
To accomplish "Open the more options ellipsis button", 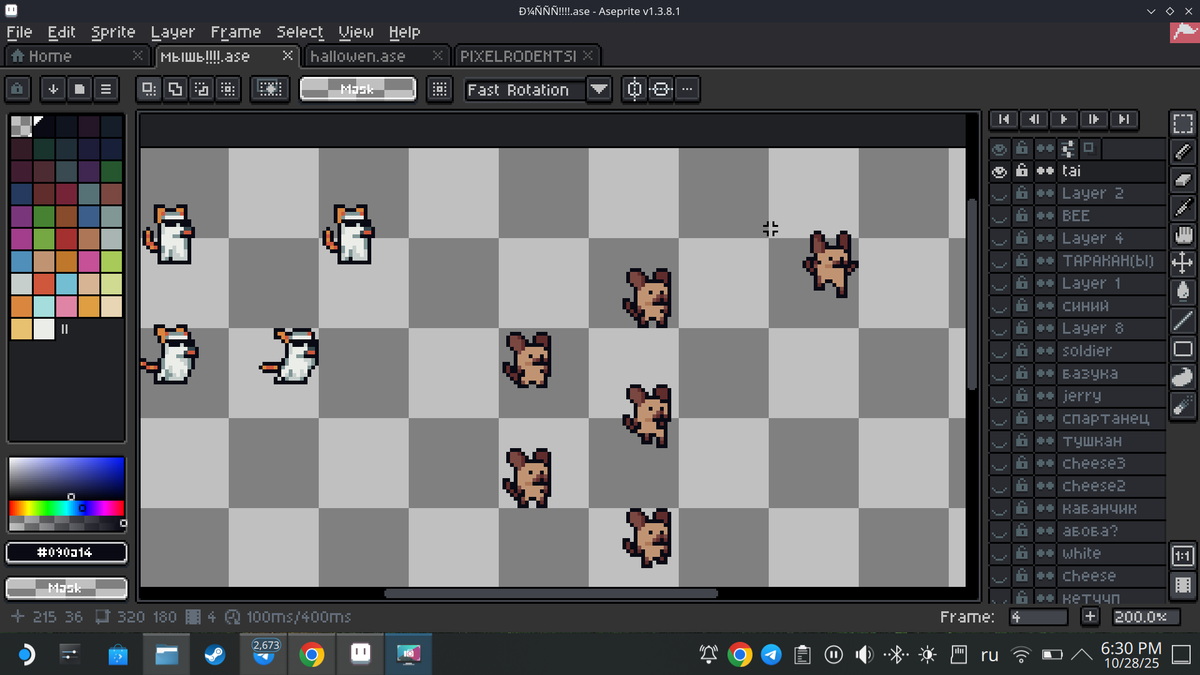I will click(x=686, y=89).
